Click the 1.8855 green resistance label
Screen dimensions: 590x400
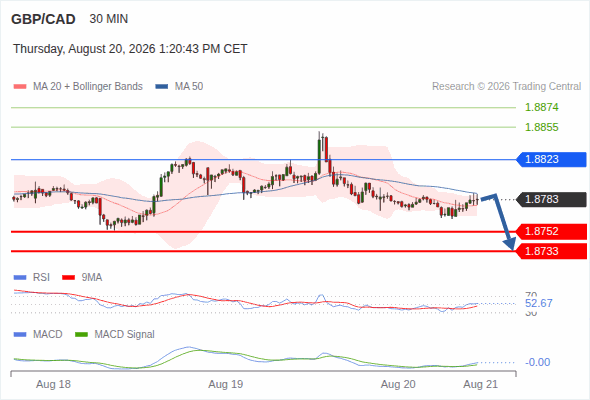point(541,128)
